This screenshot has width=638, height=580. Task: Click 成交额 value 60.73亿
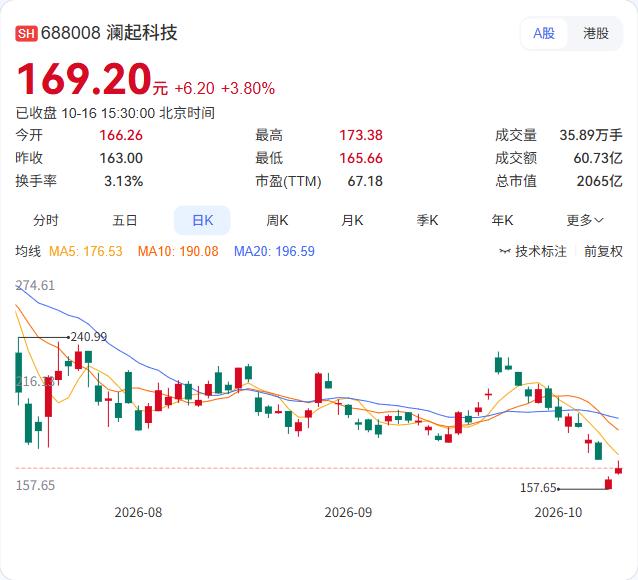point(598,158)
